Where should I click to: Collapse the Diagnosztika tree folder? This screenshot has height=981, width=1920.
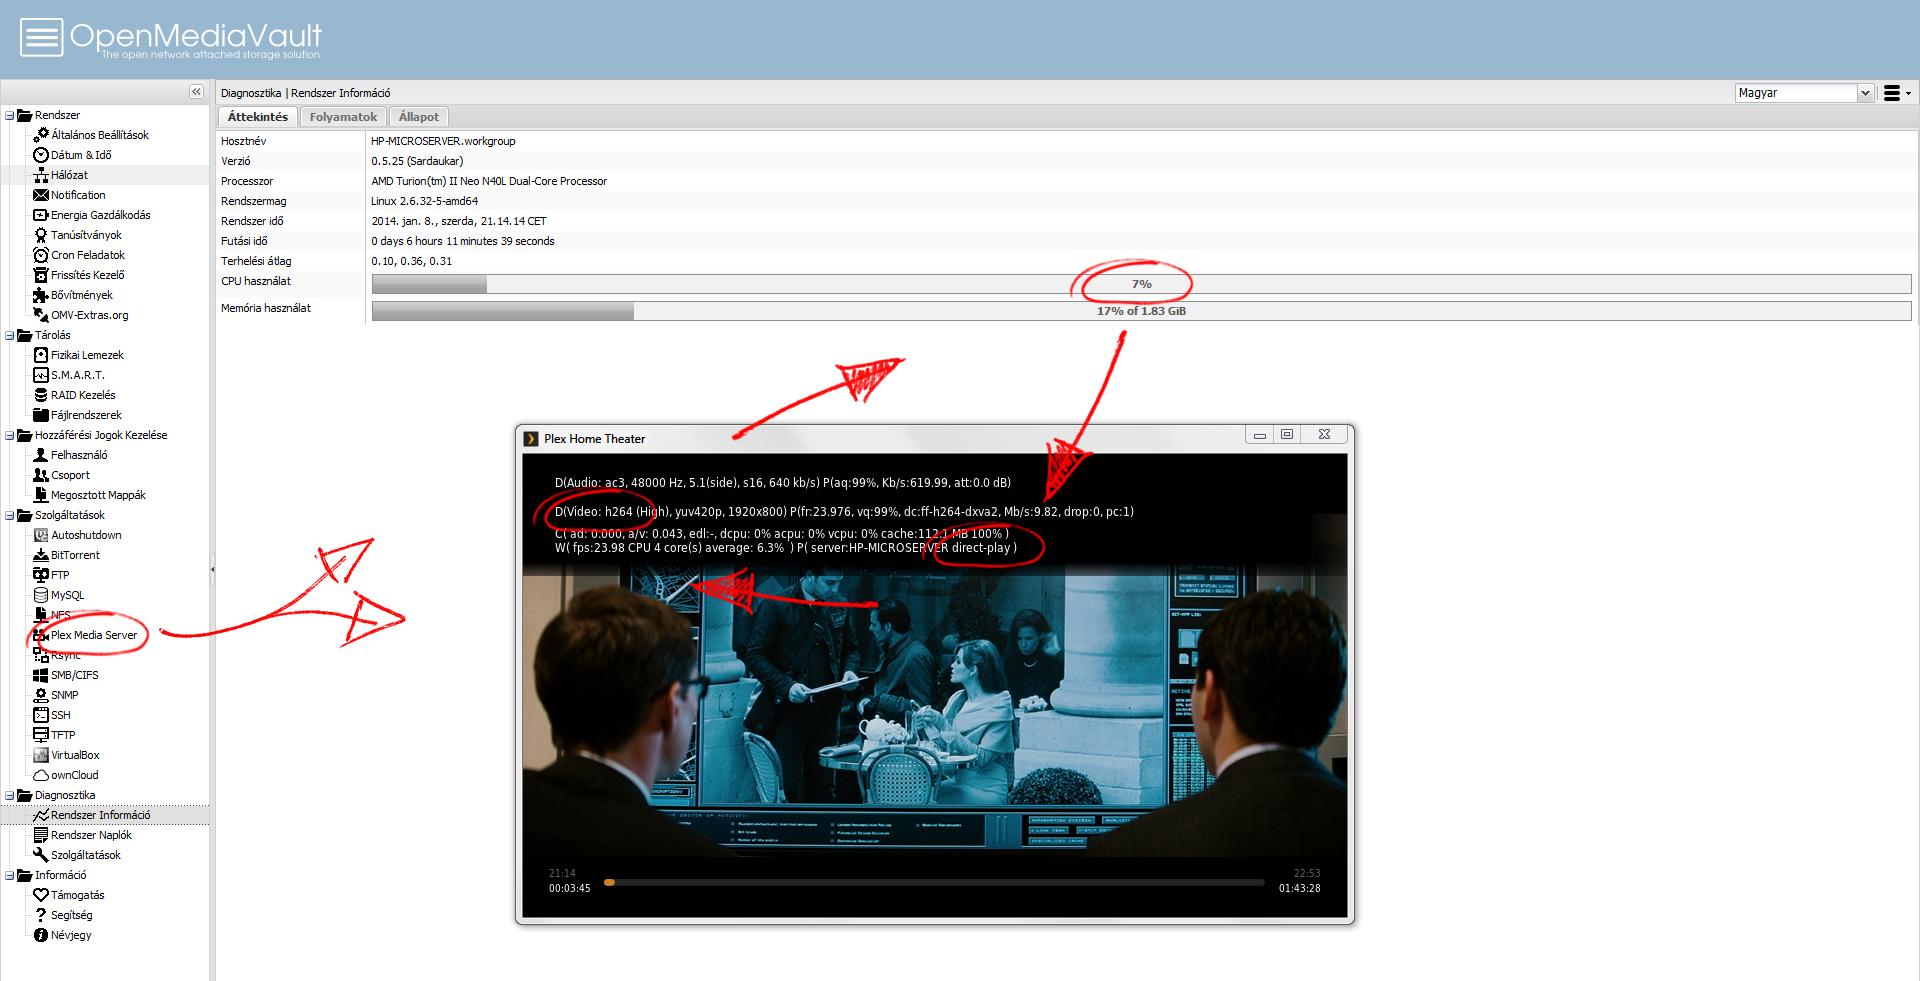[x=9, y=795]
